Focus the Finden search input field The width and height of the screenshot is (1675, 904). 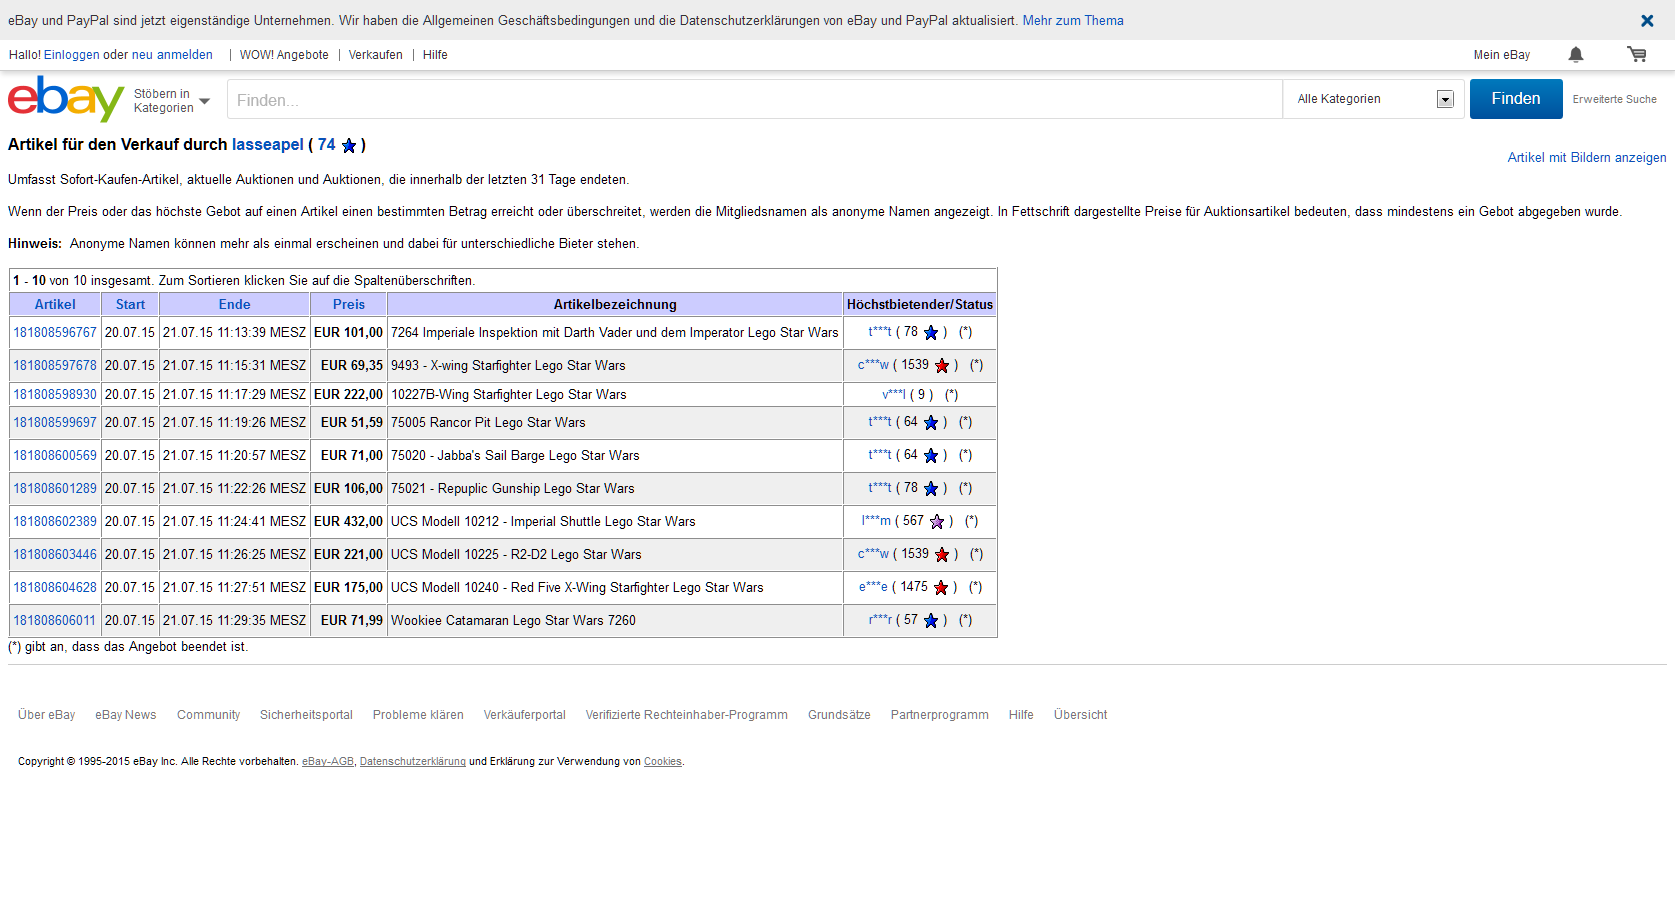[x=755, y=100]
